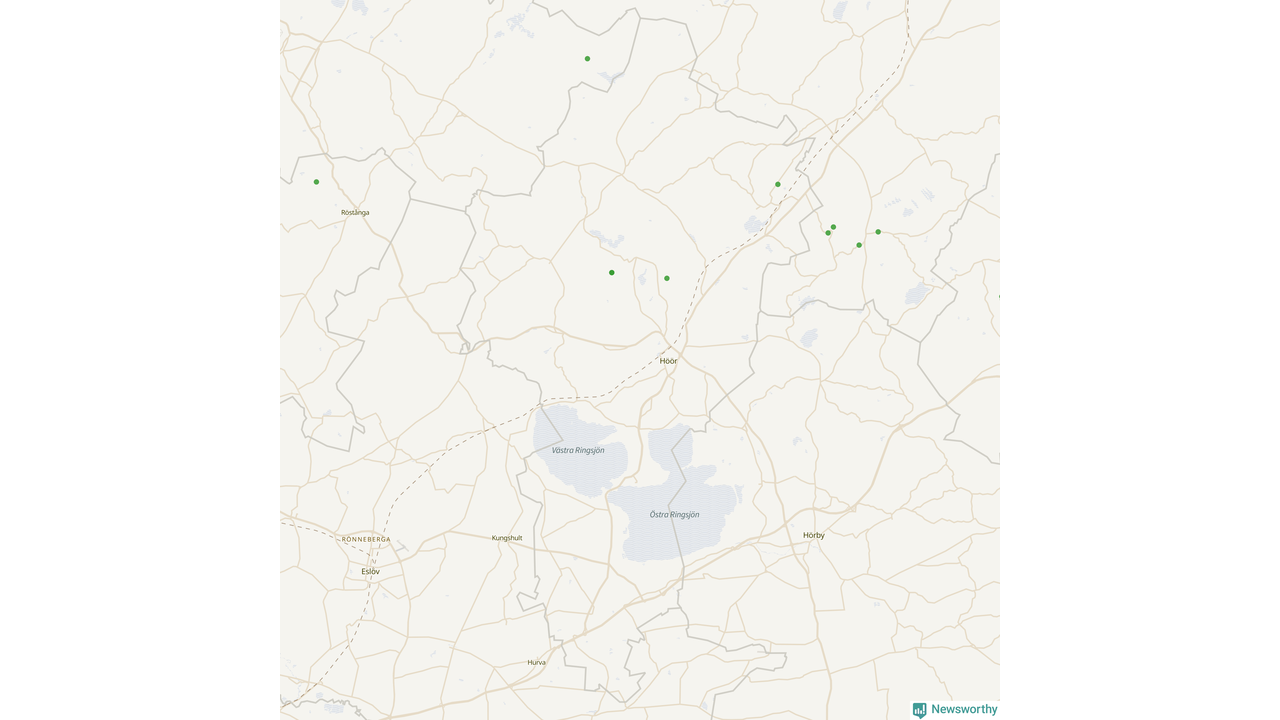The image size is (1280, 720).
Task: Click the green marker between pair and easternmost dot
Action: [859, 245]
